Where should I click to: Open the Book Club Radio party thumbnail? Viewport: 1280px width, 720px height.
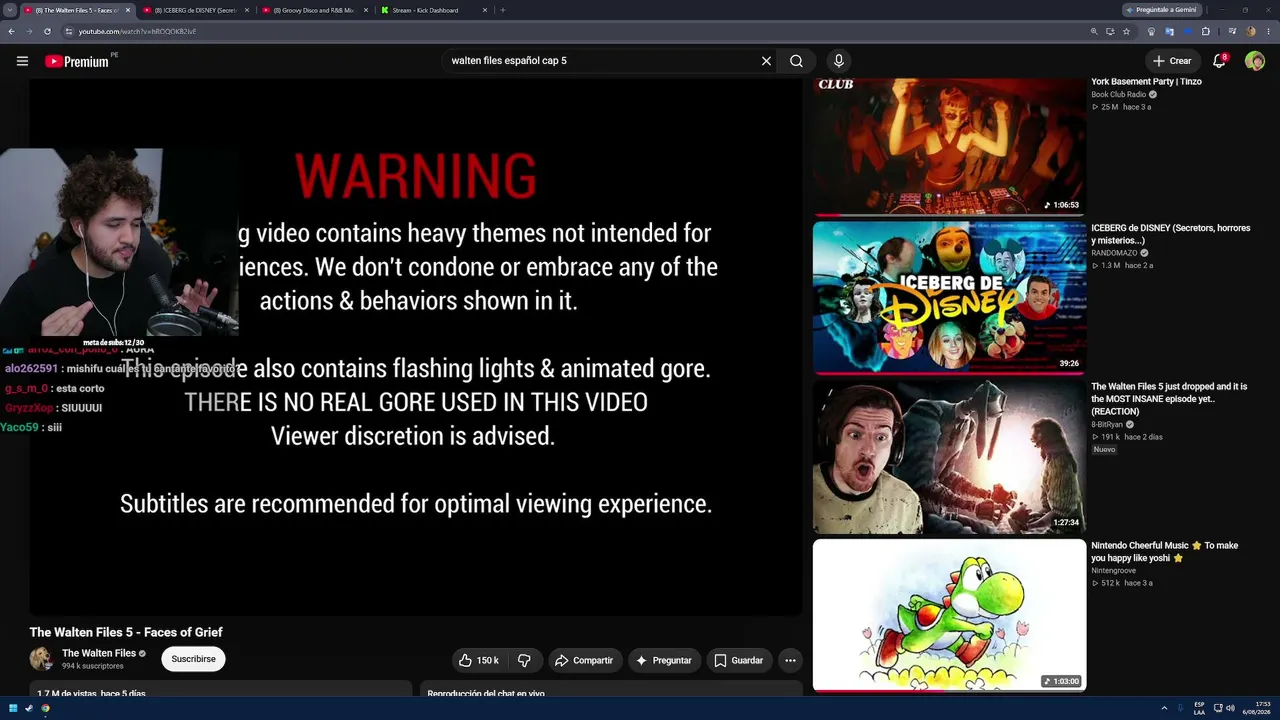point(949,145)
